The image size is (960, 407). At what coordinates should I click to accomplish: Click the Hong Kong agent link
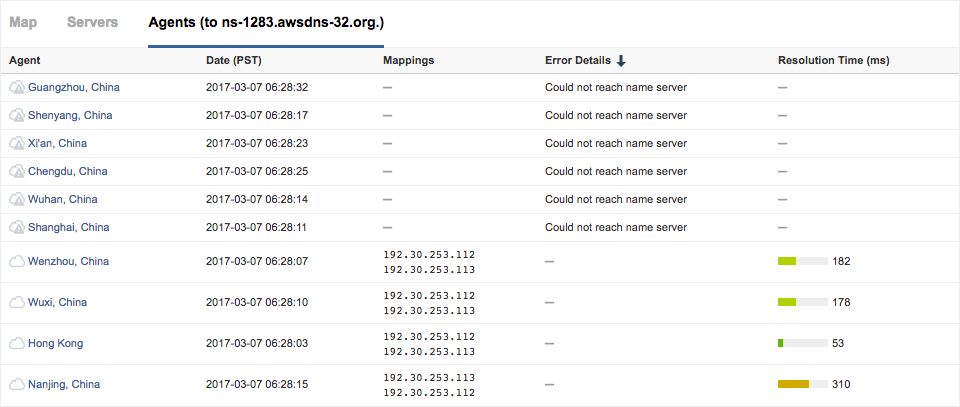(55, 344)
